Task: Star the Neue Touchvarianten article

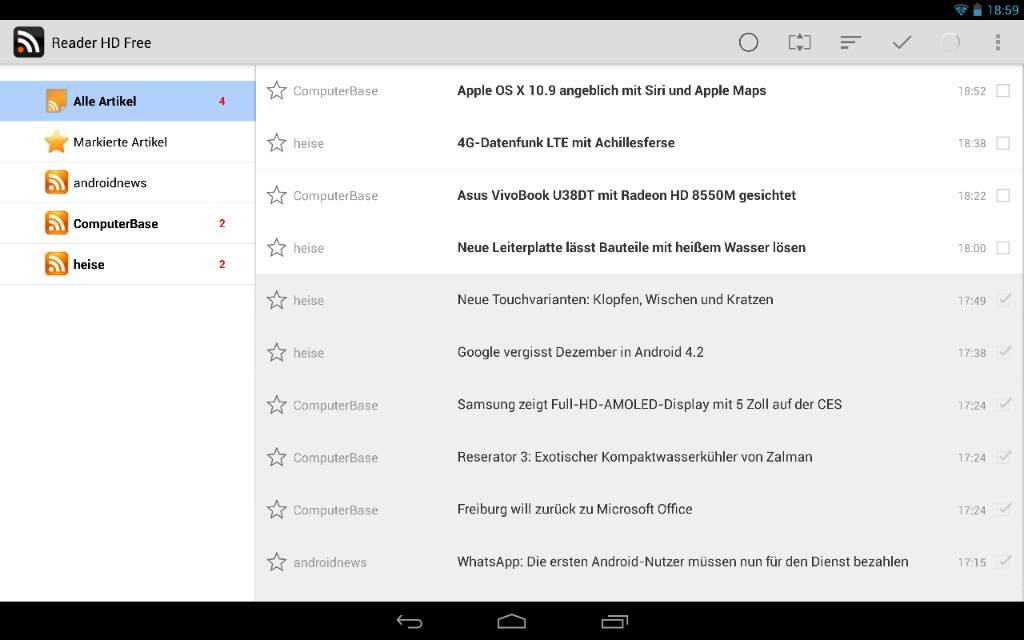Action: point(277,300)
